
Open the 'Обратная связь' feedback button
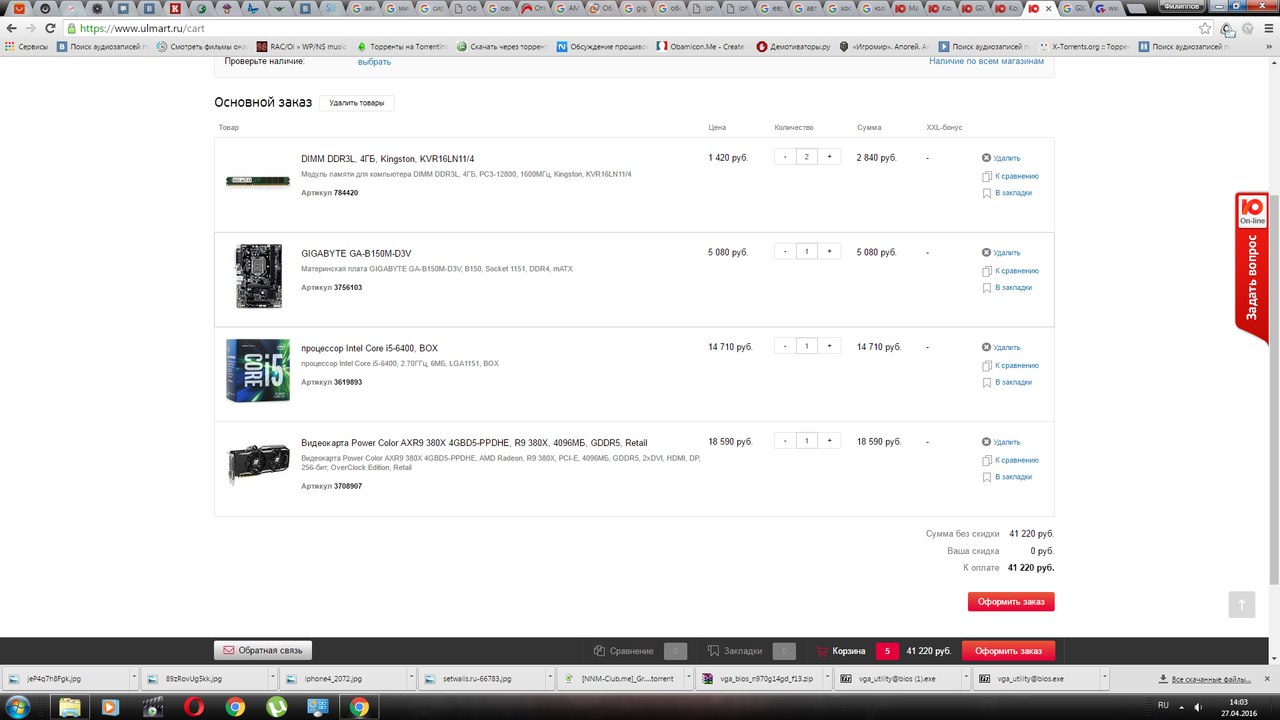[264, 650]
